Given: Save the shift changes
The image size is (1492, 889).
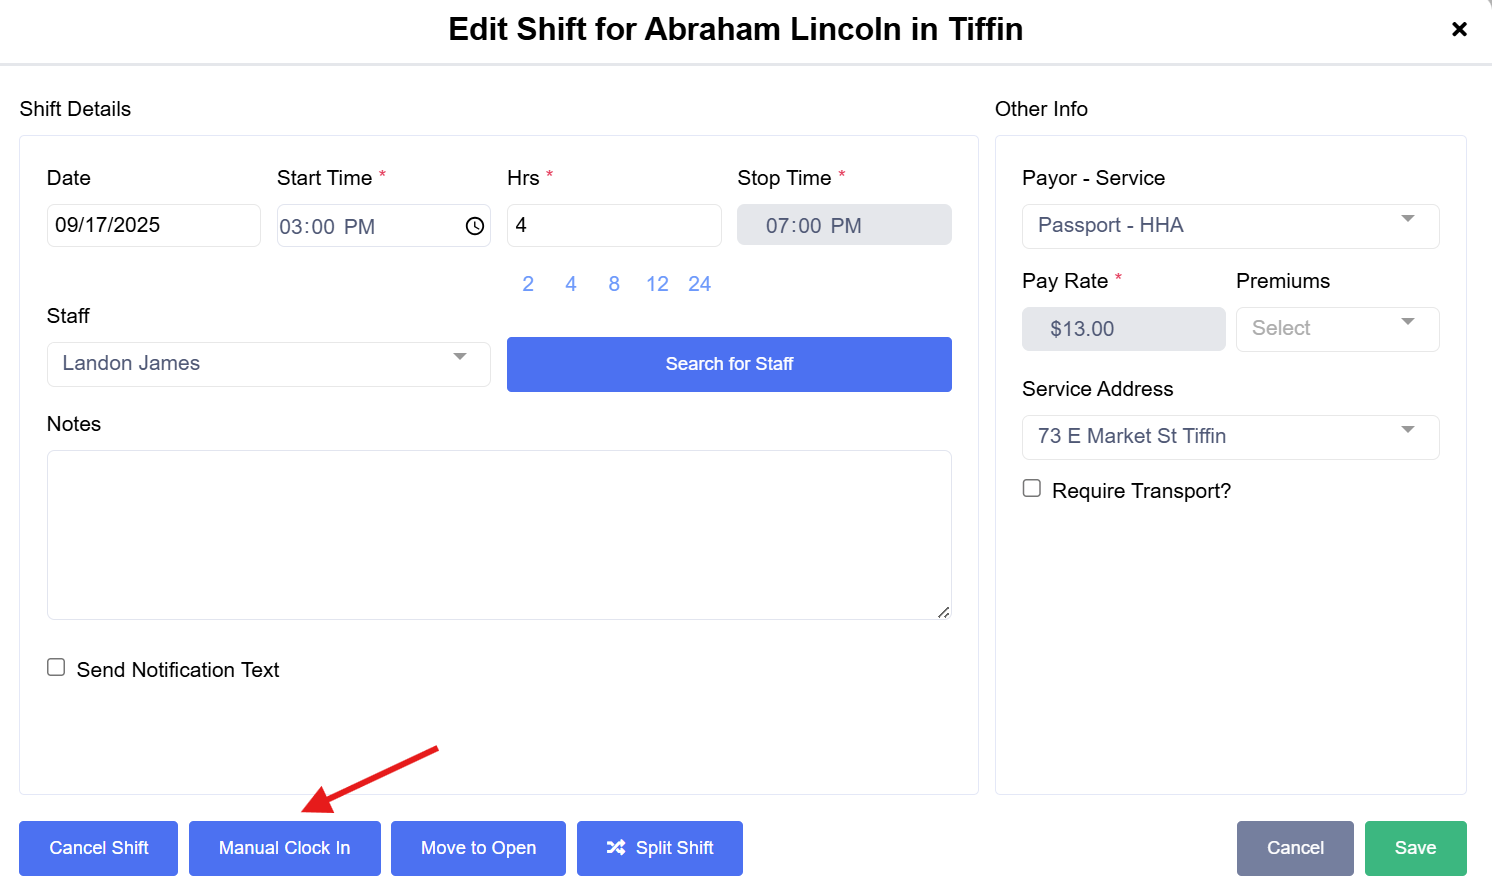Looking at the screenshot, I should click(1415, 848).
